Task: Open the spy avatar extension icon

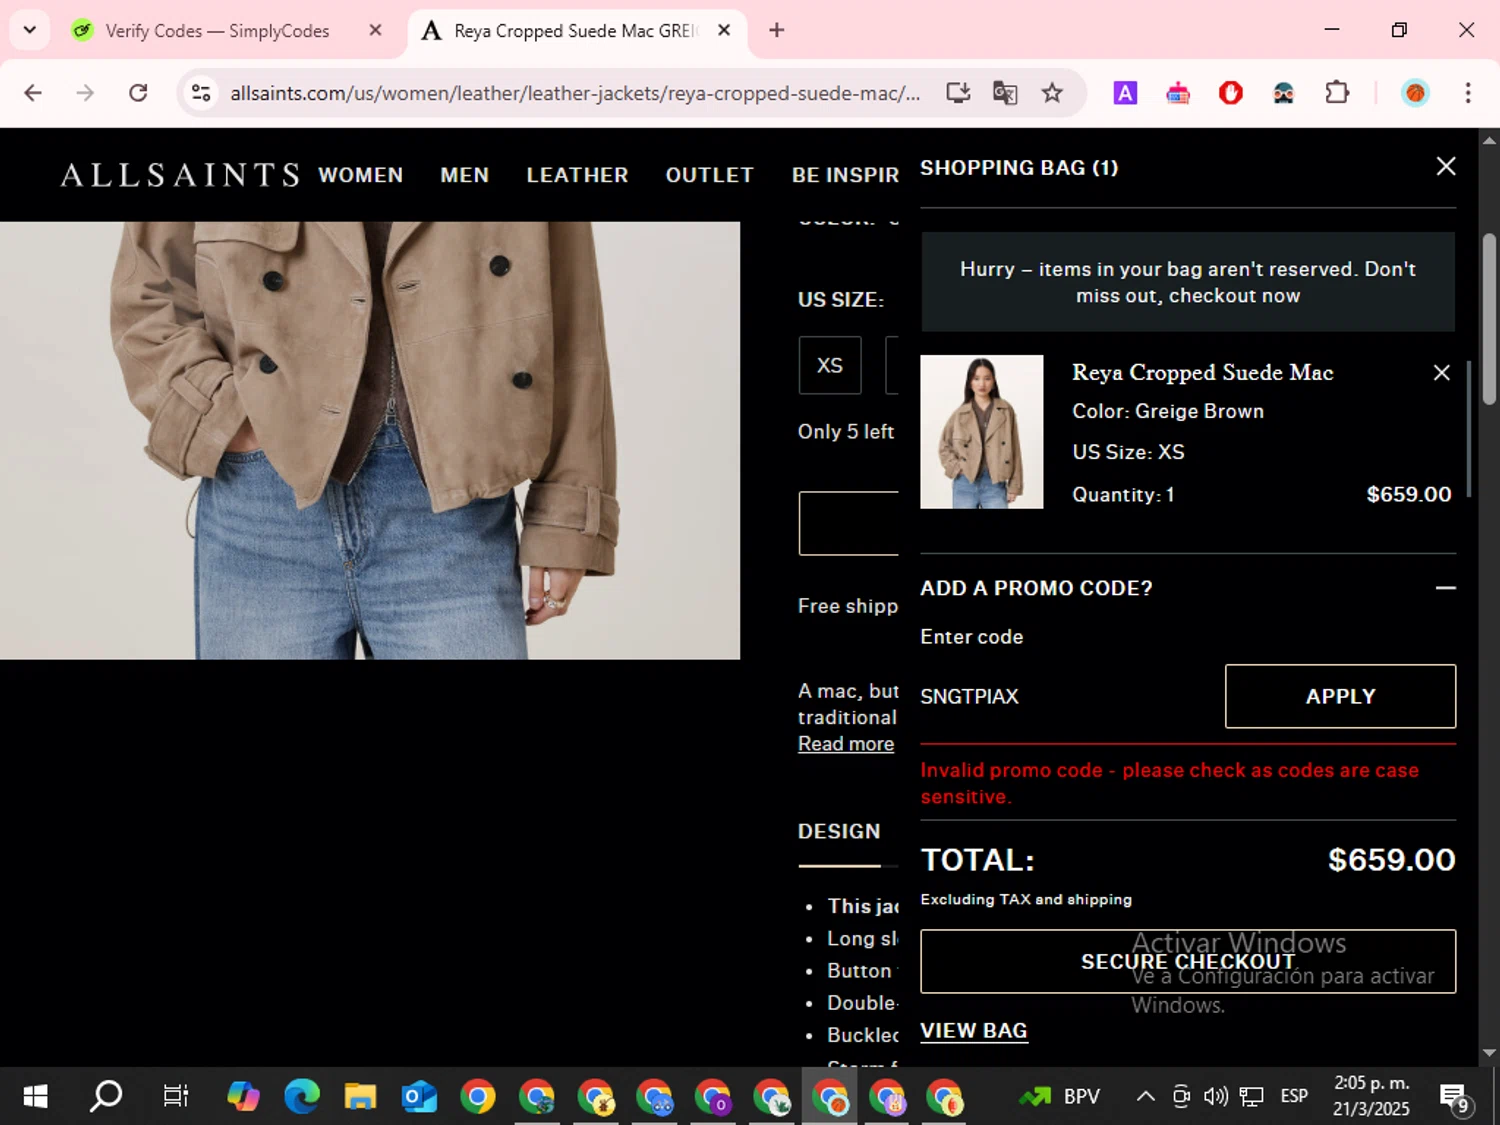Action: tap(1284, 93)
